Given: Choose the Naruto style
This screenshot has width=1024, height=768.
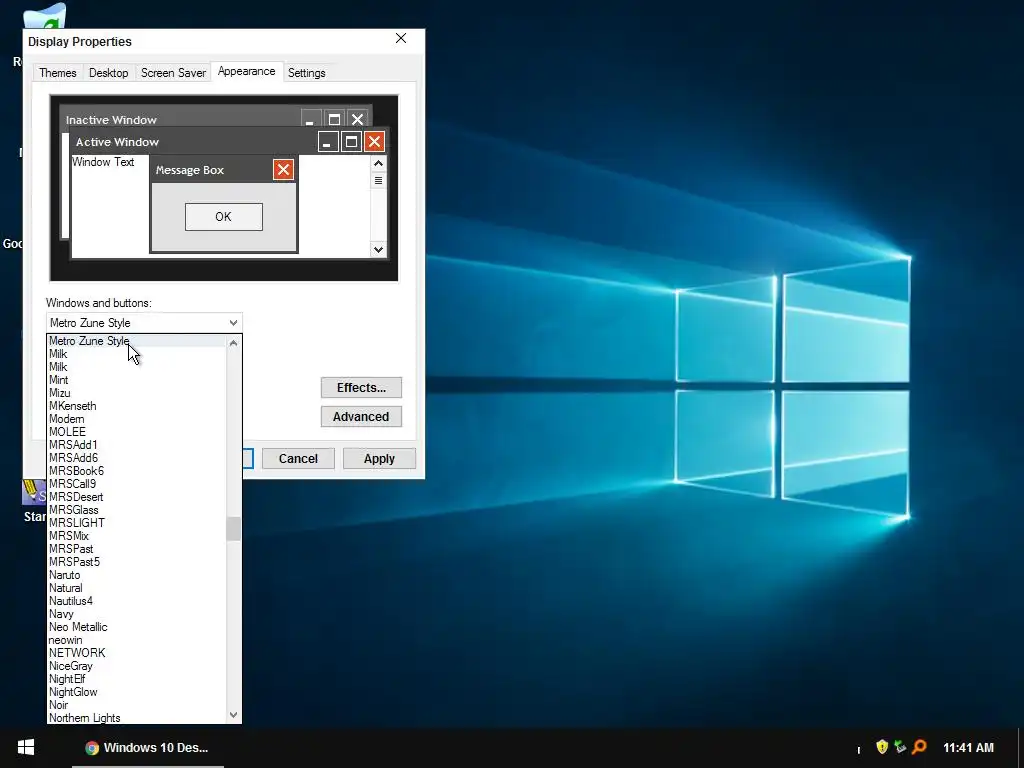Looking at the screenshot, I should pyautogui.click(x=136, y=575).
